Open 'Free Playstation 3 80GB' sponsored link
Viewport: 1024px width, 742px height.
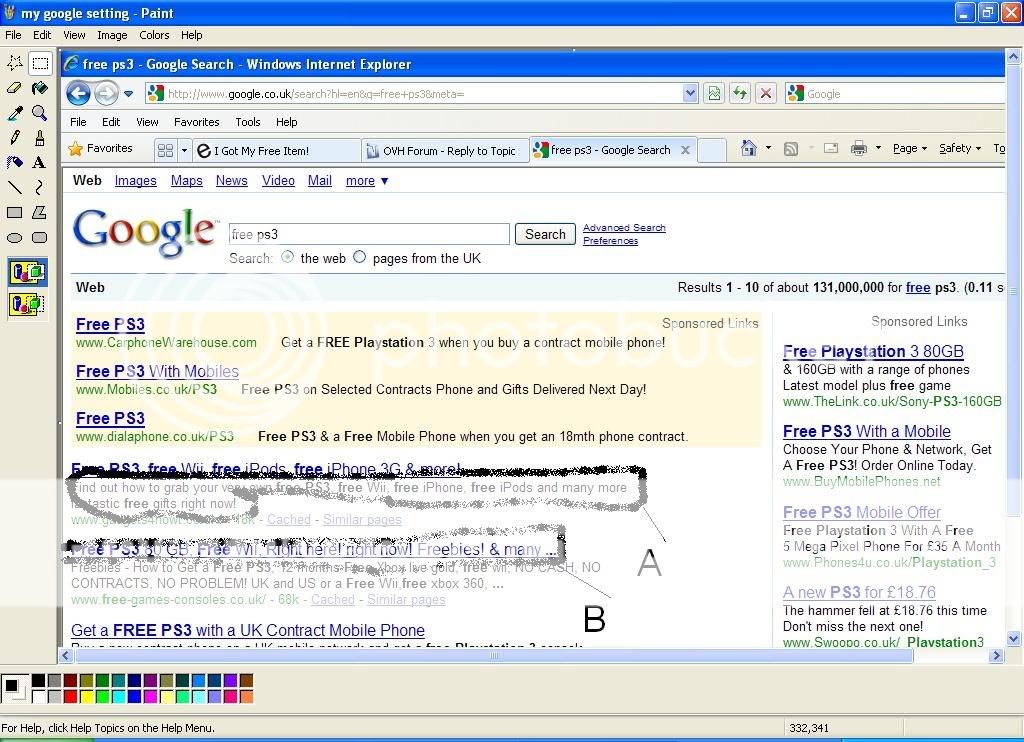[x=873, y=351]
